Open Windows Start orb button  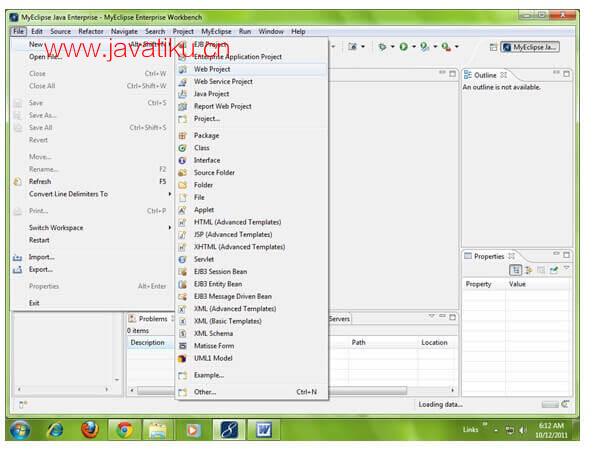click(x=20, y=430)
